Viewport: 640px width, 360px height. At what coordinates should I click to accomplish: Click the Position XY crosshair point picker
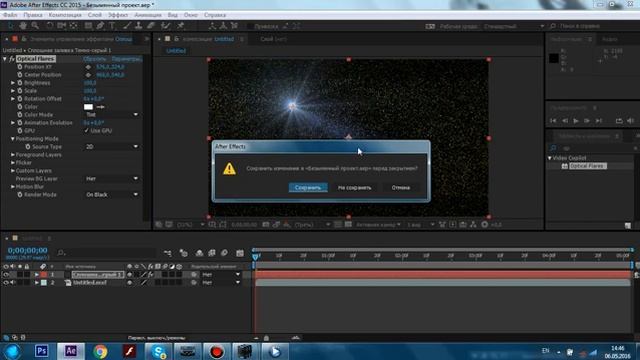[88, 67]
